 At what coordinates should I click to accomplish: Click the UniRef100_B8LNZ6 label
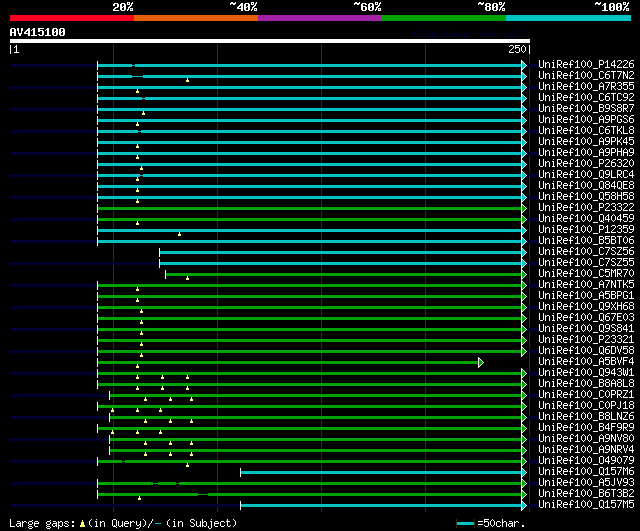586,417
